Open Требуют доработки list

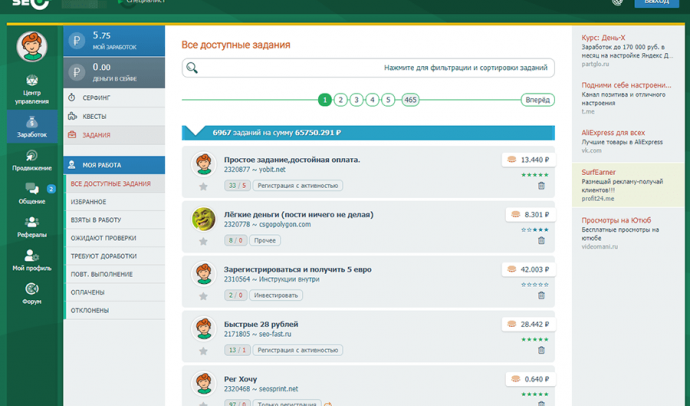click(x=115, y=256)
